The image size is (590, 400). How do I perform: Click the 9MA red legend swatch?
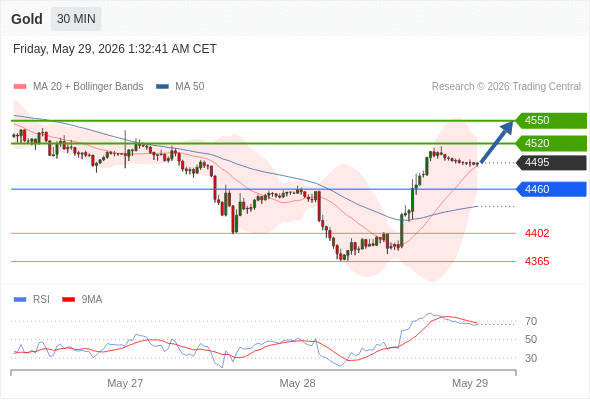(x=68, y=300)
